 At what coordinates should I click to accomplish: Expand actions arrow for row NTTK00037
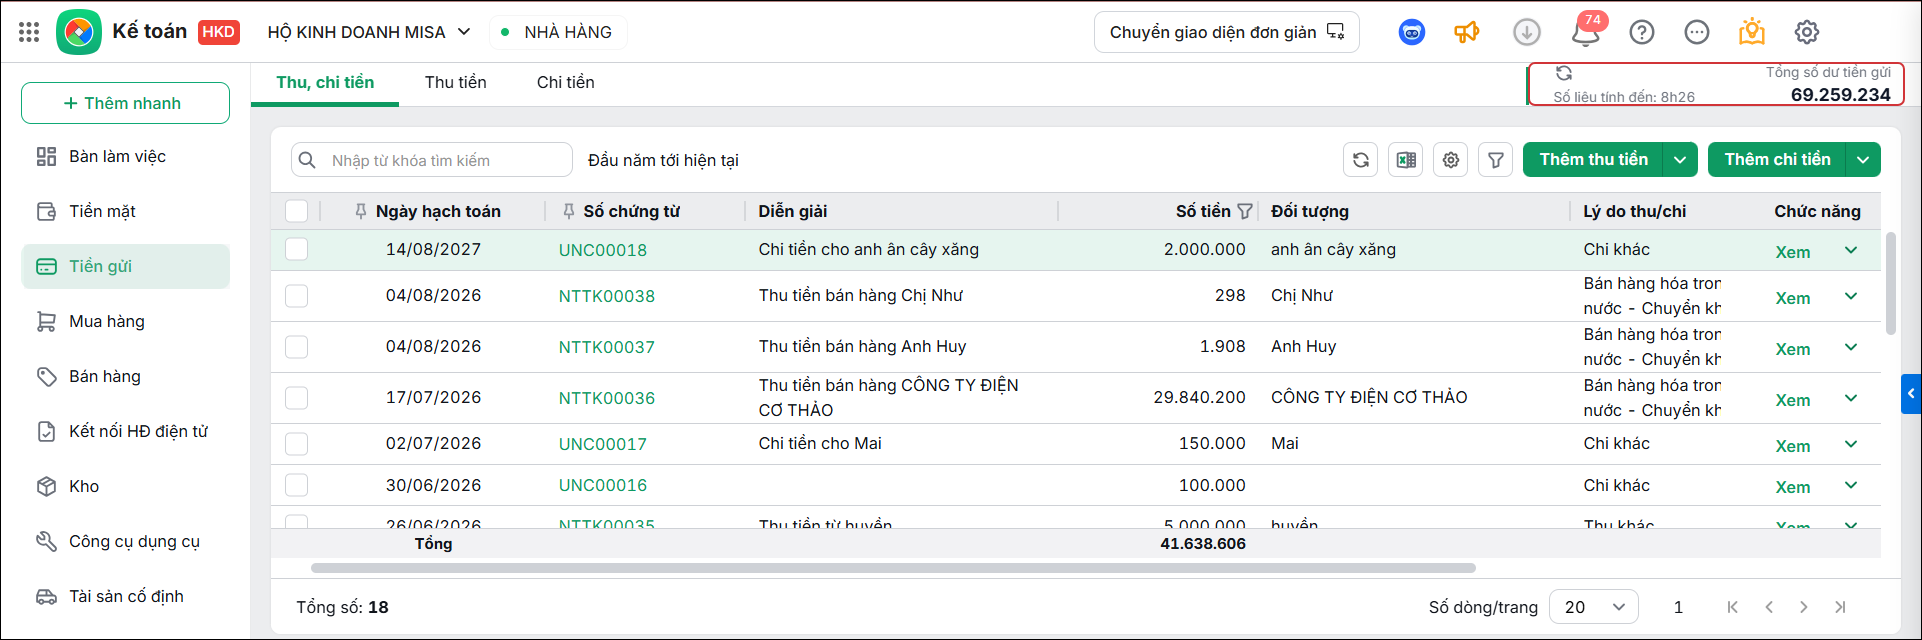tap(1851, 347)
